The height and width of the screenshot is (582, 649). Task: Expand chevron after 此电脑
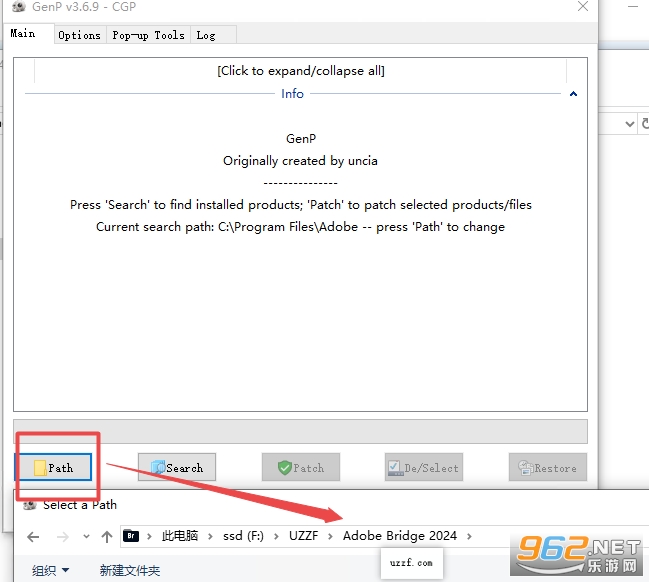(x=210, y=536)
